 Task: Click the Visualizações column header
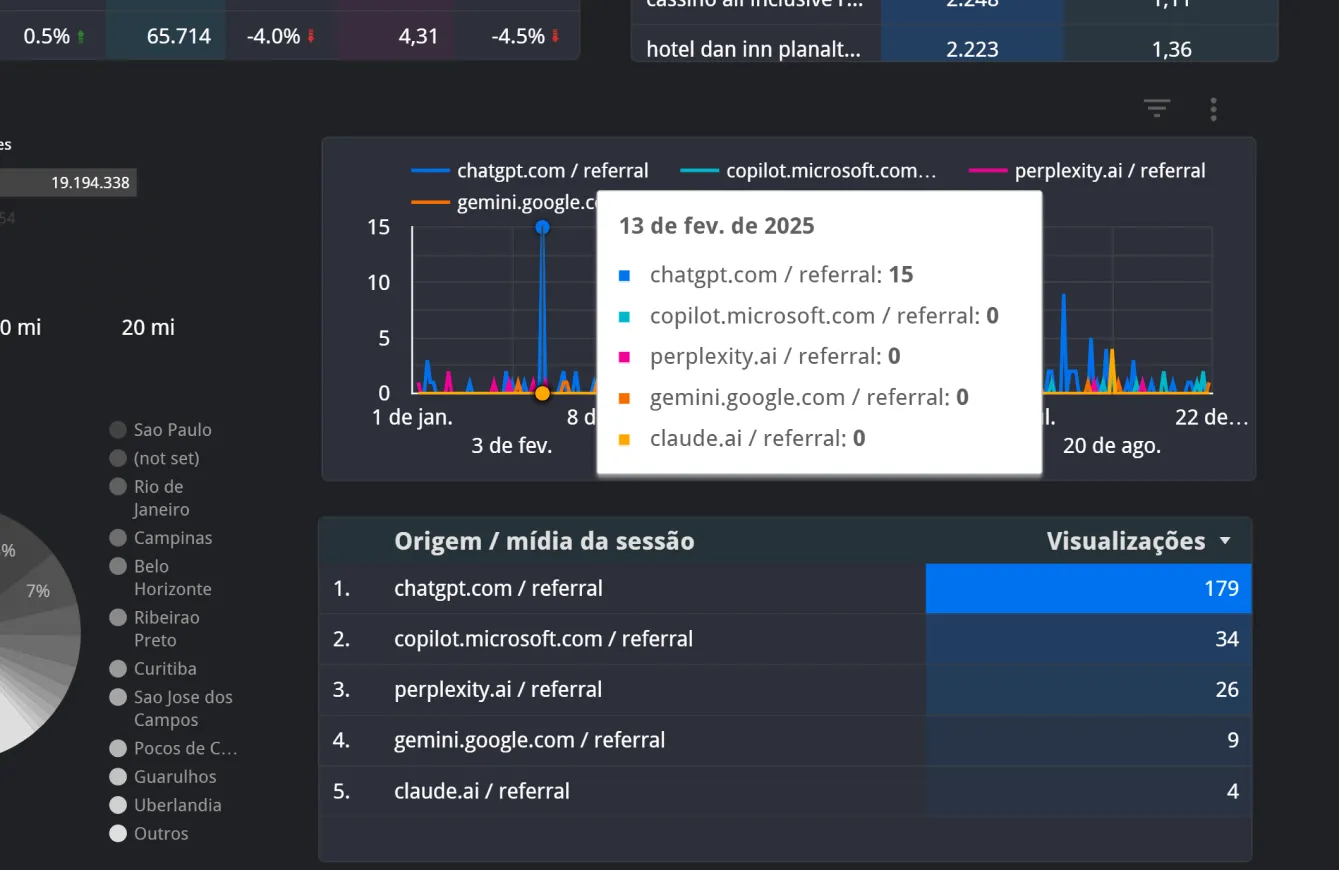pos(1125,542)
